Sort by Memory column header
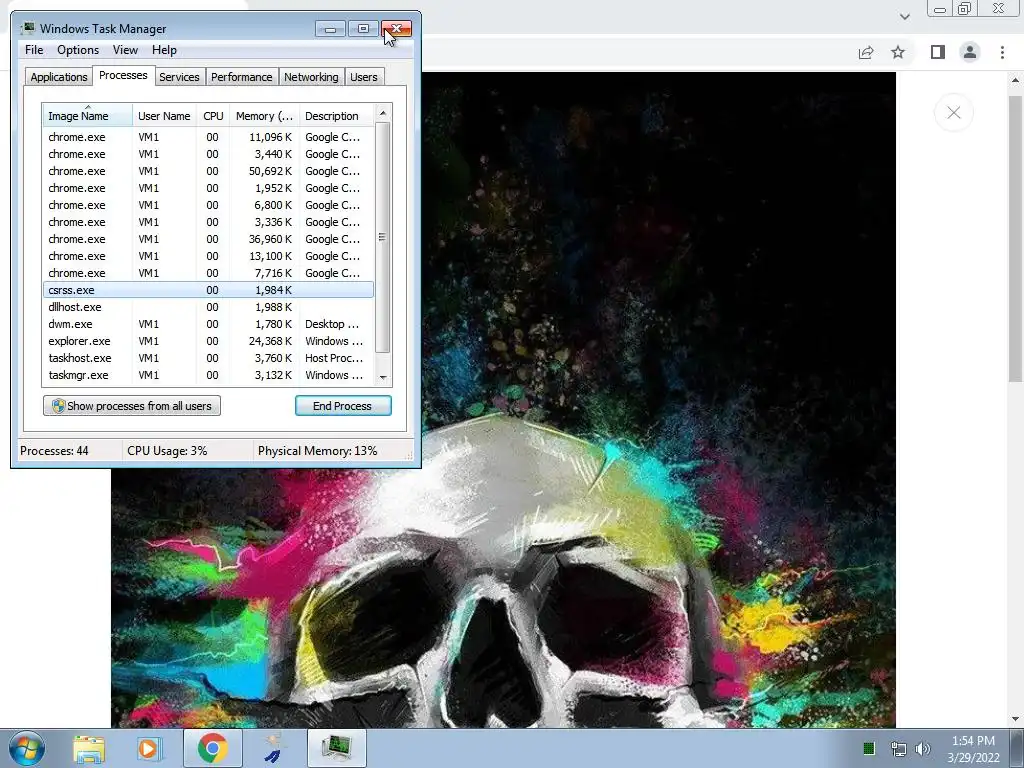1024x768 pixels. (264, 116)
